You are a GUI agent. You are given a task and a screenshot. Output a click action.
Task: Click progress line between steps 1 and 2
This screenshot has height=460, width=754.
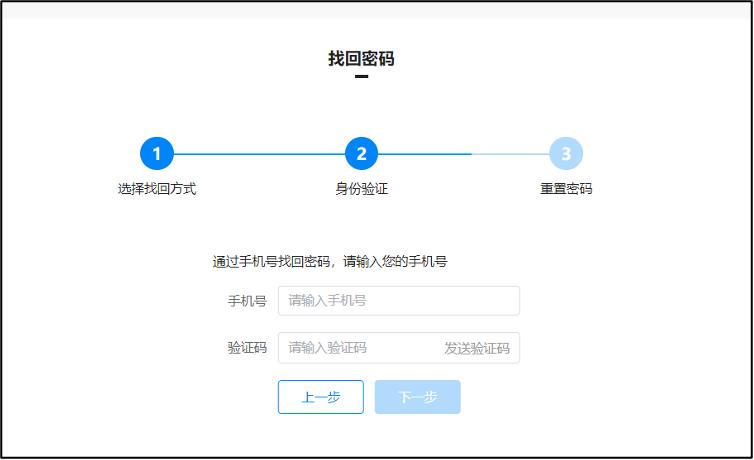click(x=258, y=154)
